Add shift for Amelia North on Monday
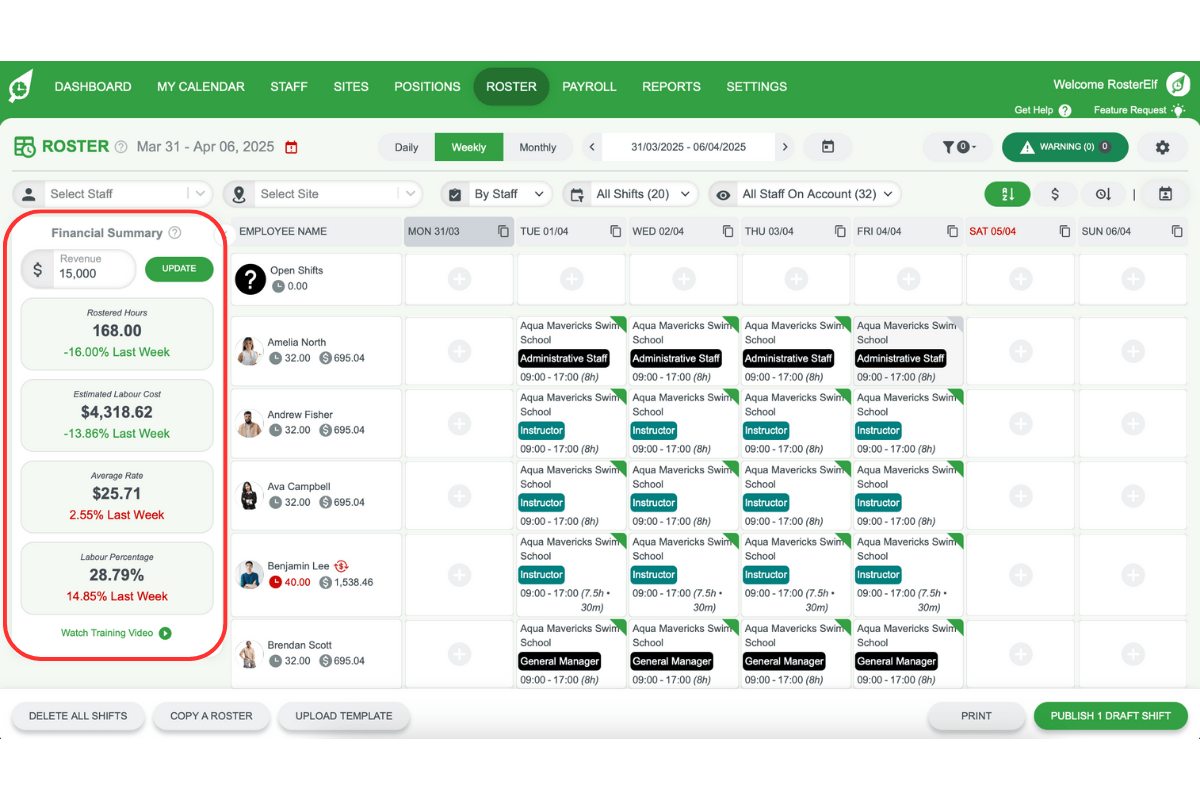The height and width of the screenshot is (800, 1200). (459, 351)
